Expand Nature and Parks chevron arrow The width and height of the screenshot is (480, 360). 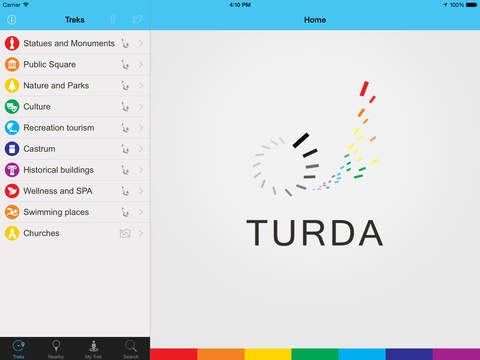click(141, 86)
